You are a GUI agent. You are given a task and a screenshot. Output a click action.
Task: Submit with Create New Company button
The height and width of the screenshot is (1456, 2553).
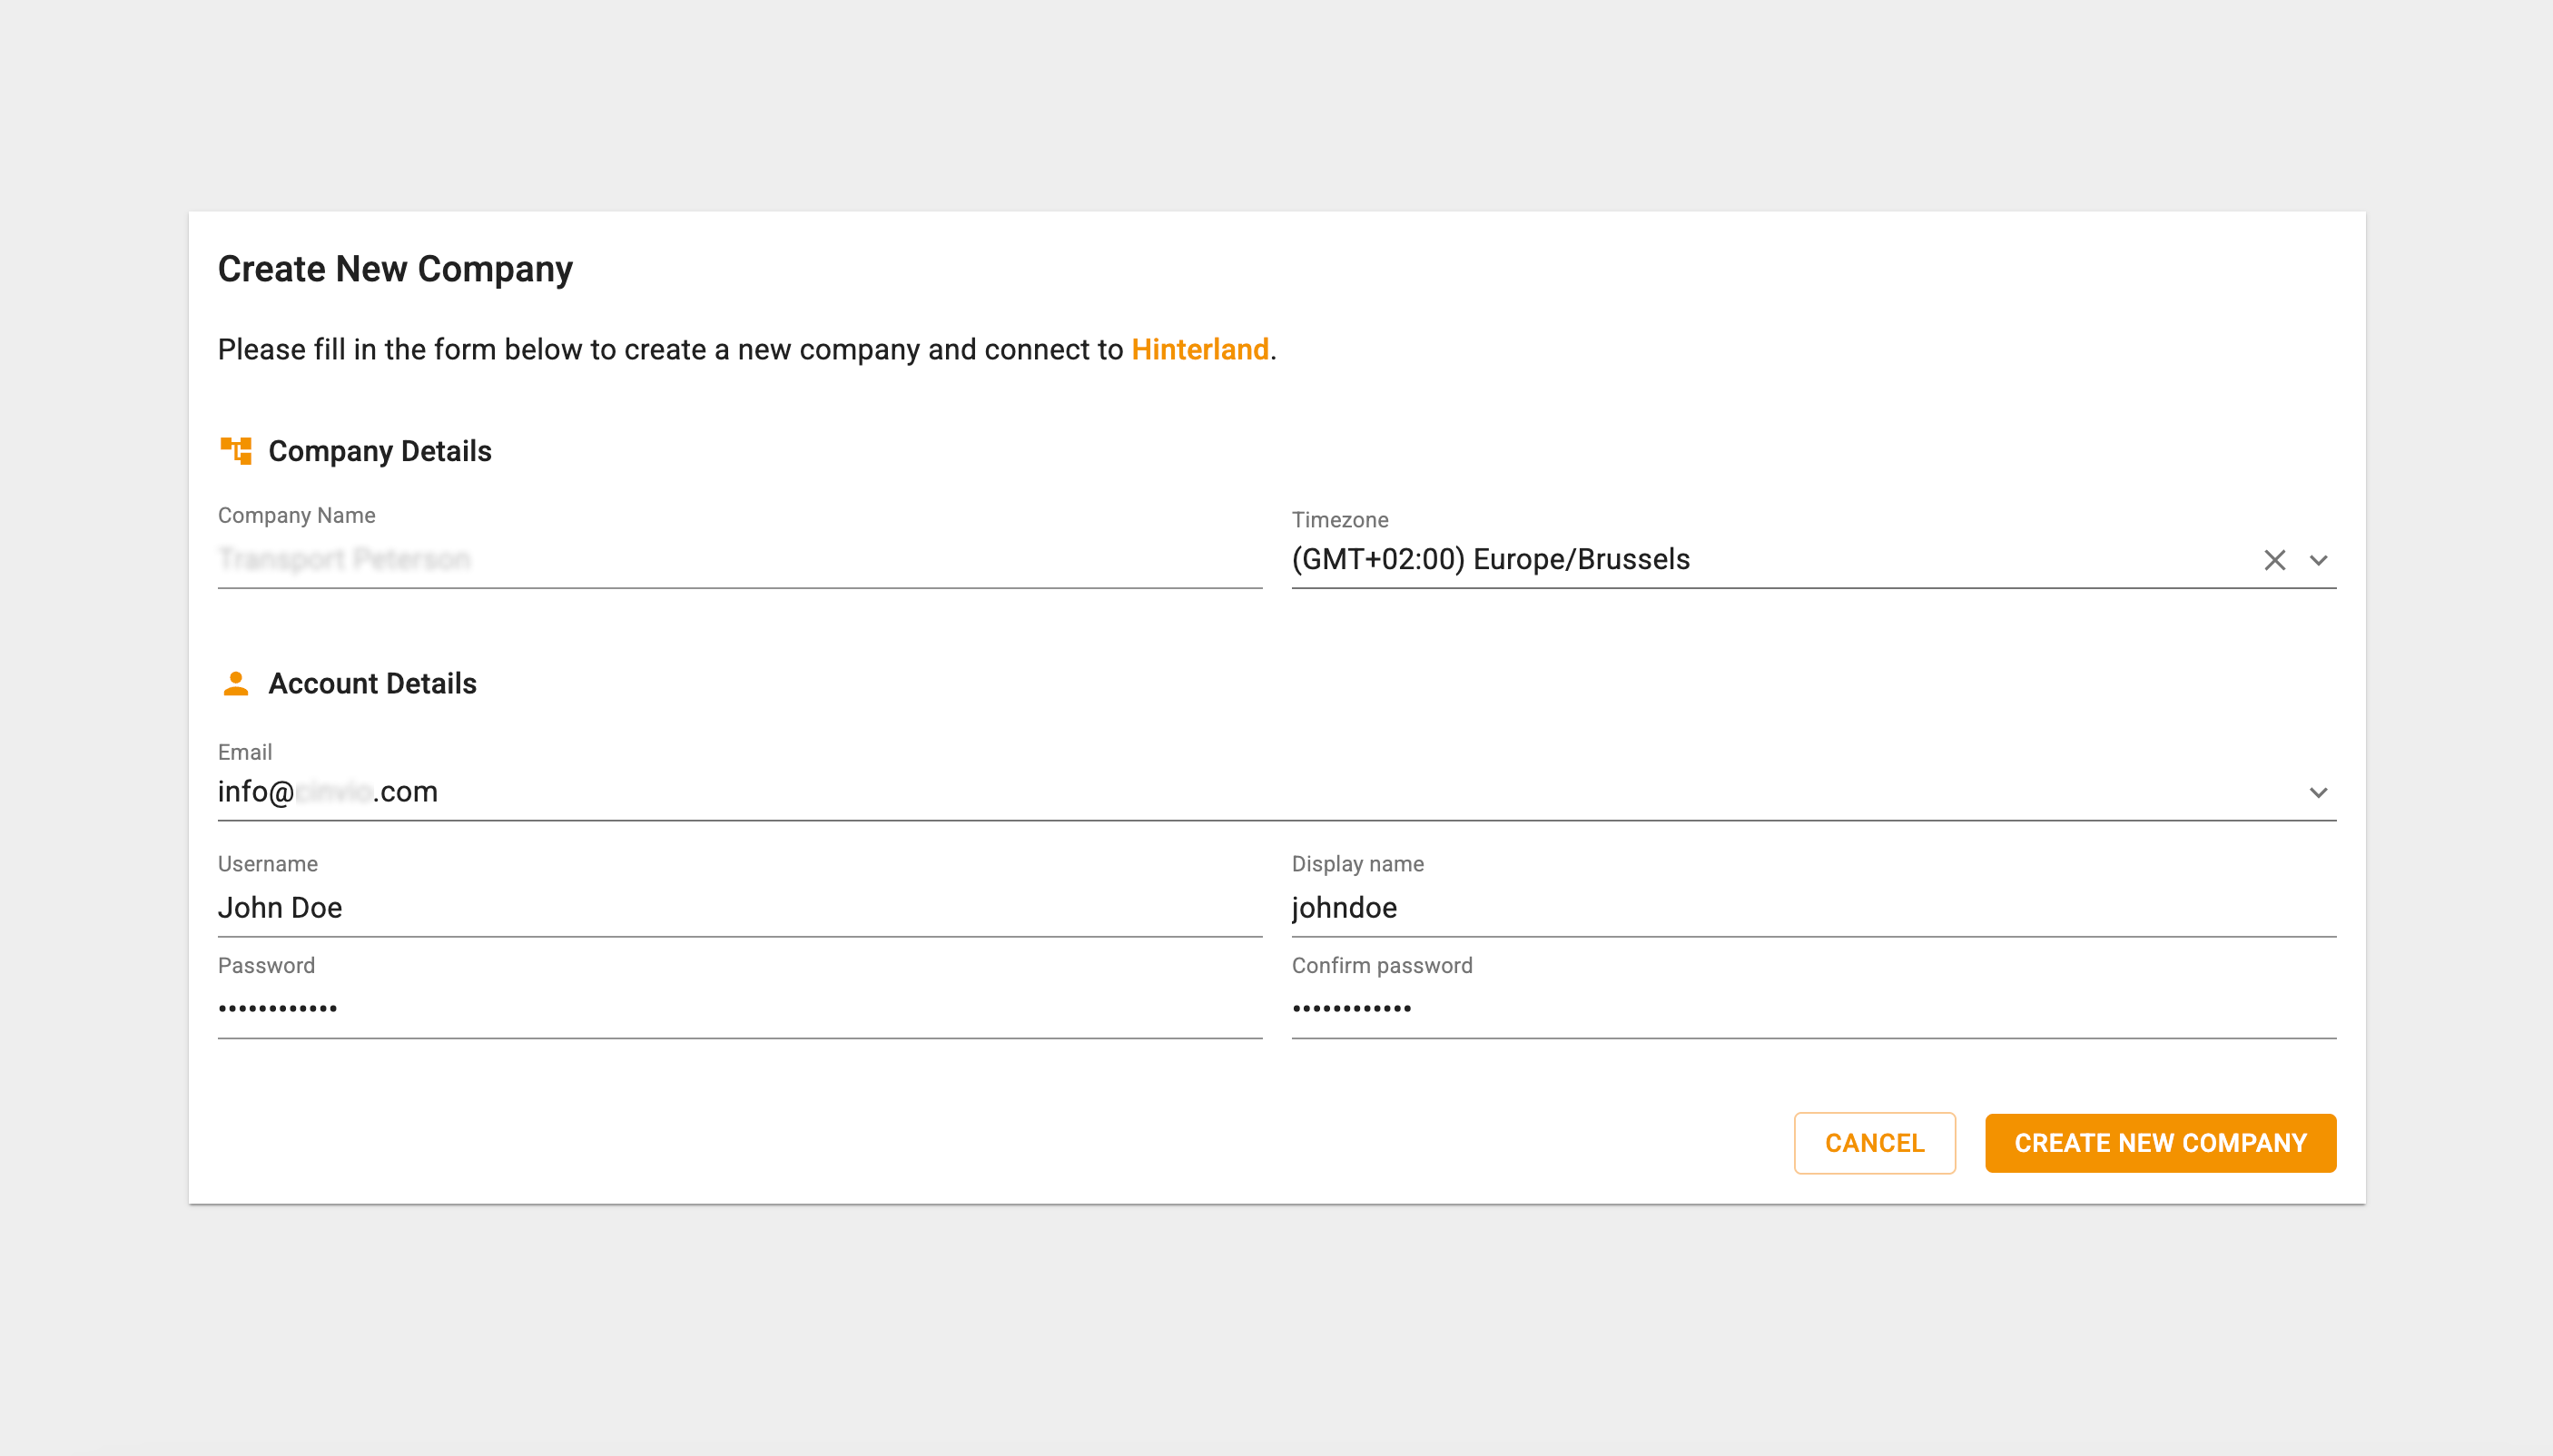click(x=2160, y=1143)
